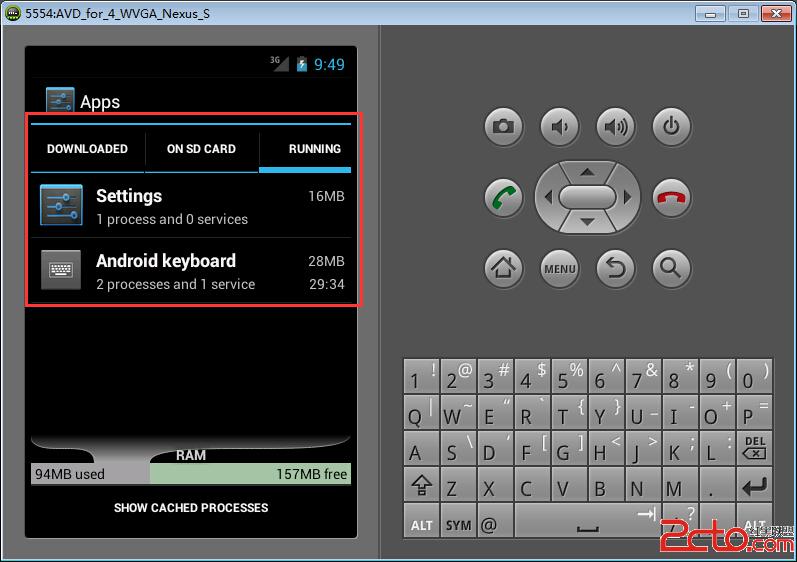Click the DEL key on emulator keyboard
This screenshot has height=562, width=797.
(754, 448)
